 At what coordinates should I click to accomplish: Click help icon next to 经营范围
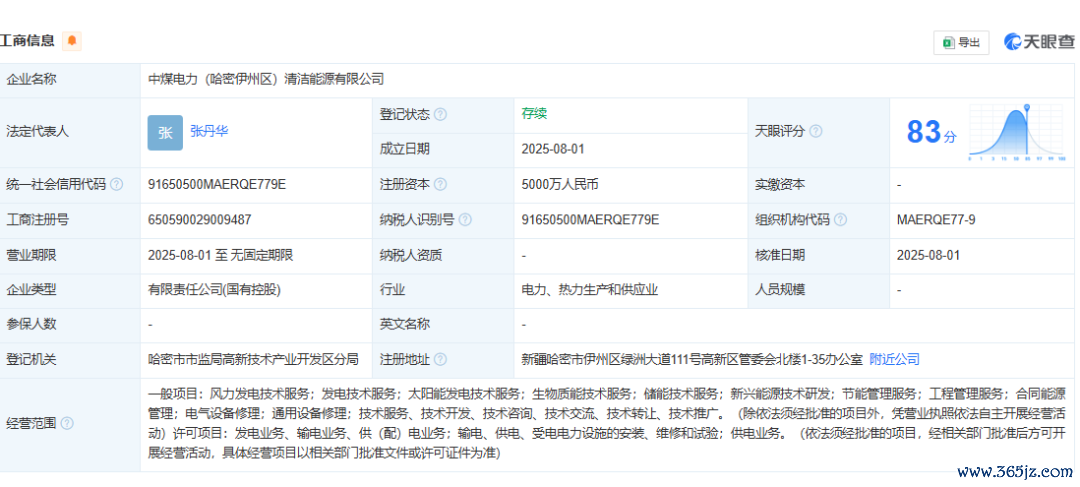tap(68, 424)
